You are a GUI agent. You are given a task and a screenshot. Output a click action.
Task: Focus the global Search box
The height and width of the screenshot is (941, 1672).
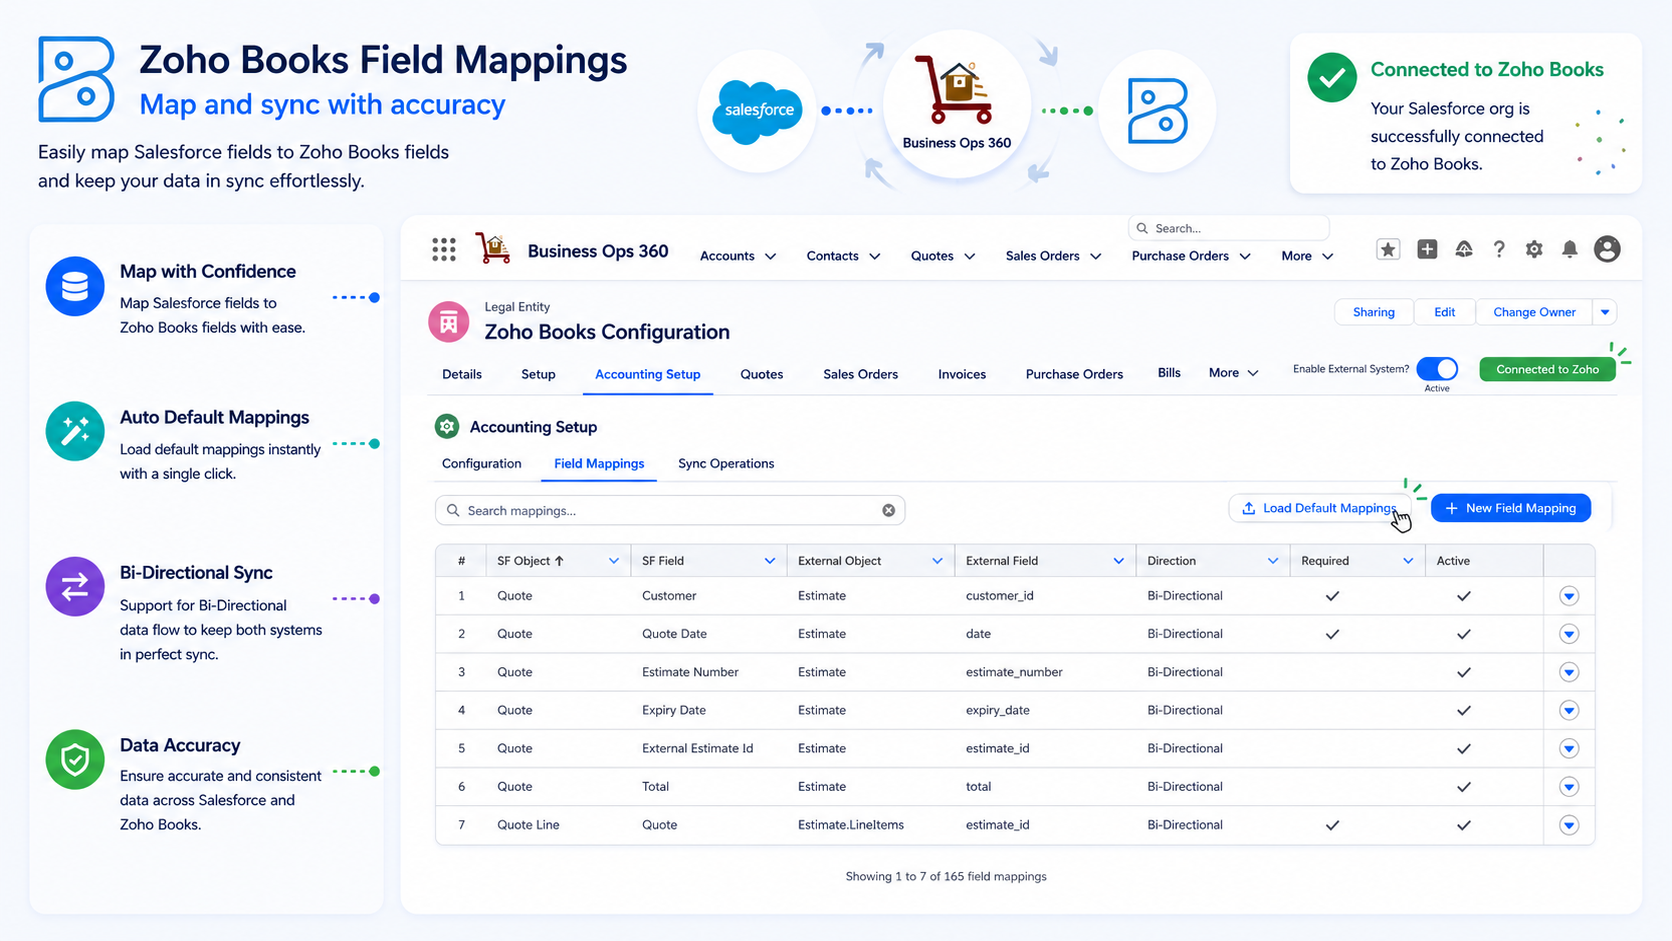(1229, 228)
